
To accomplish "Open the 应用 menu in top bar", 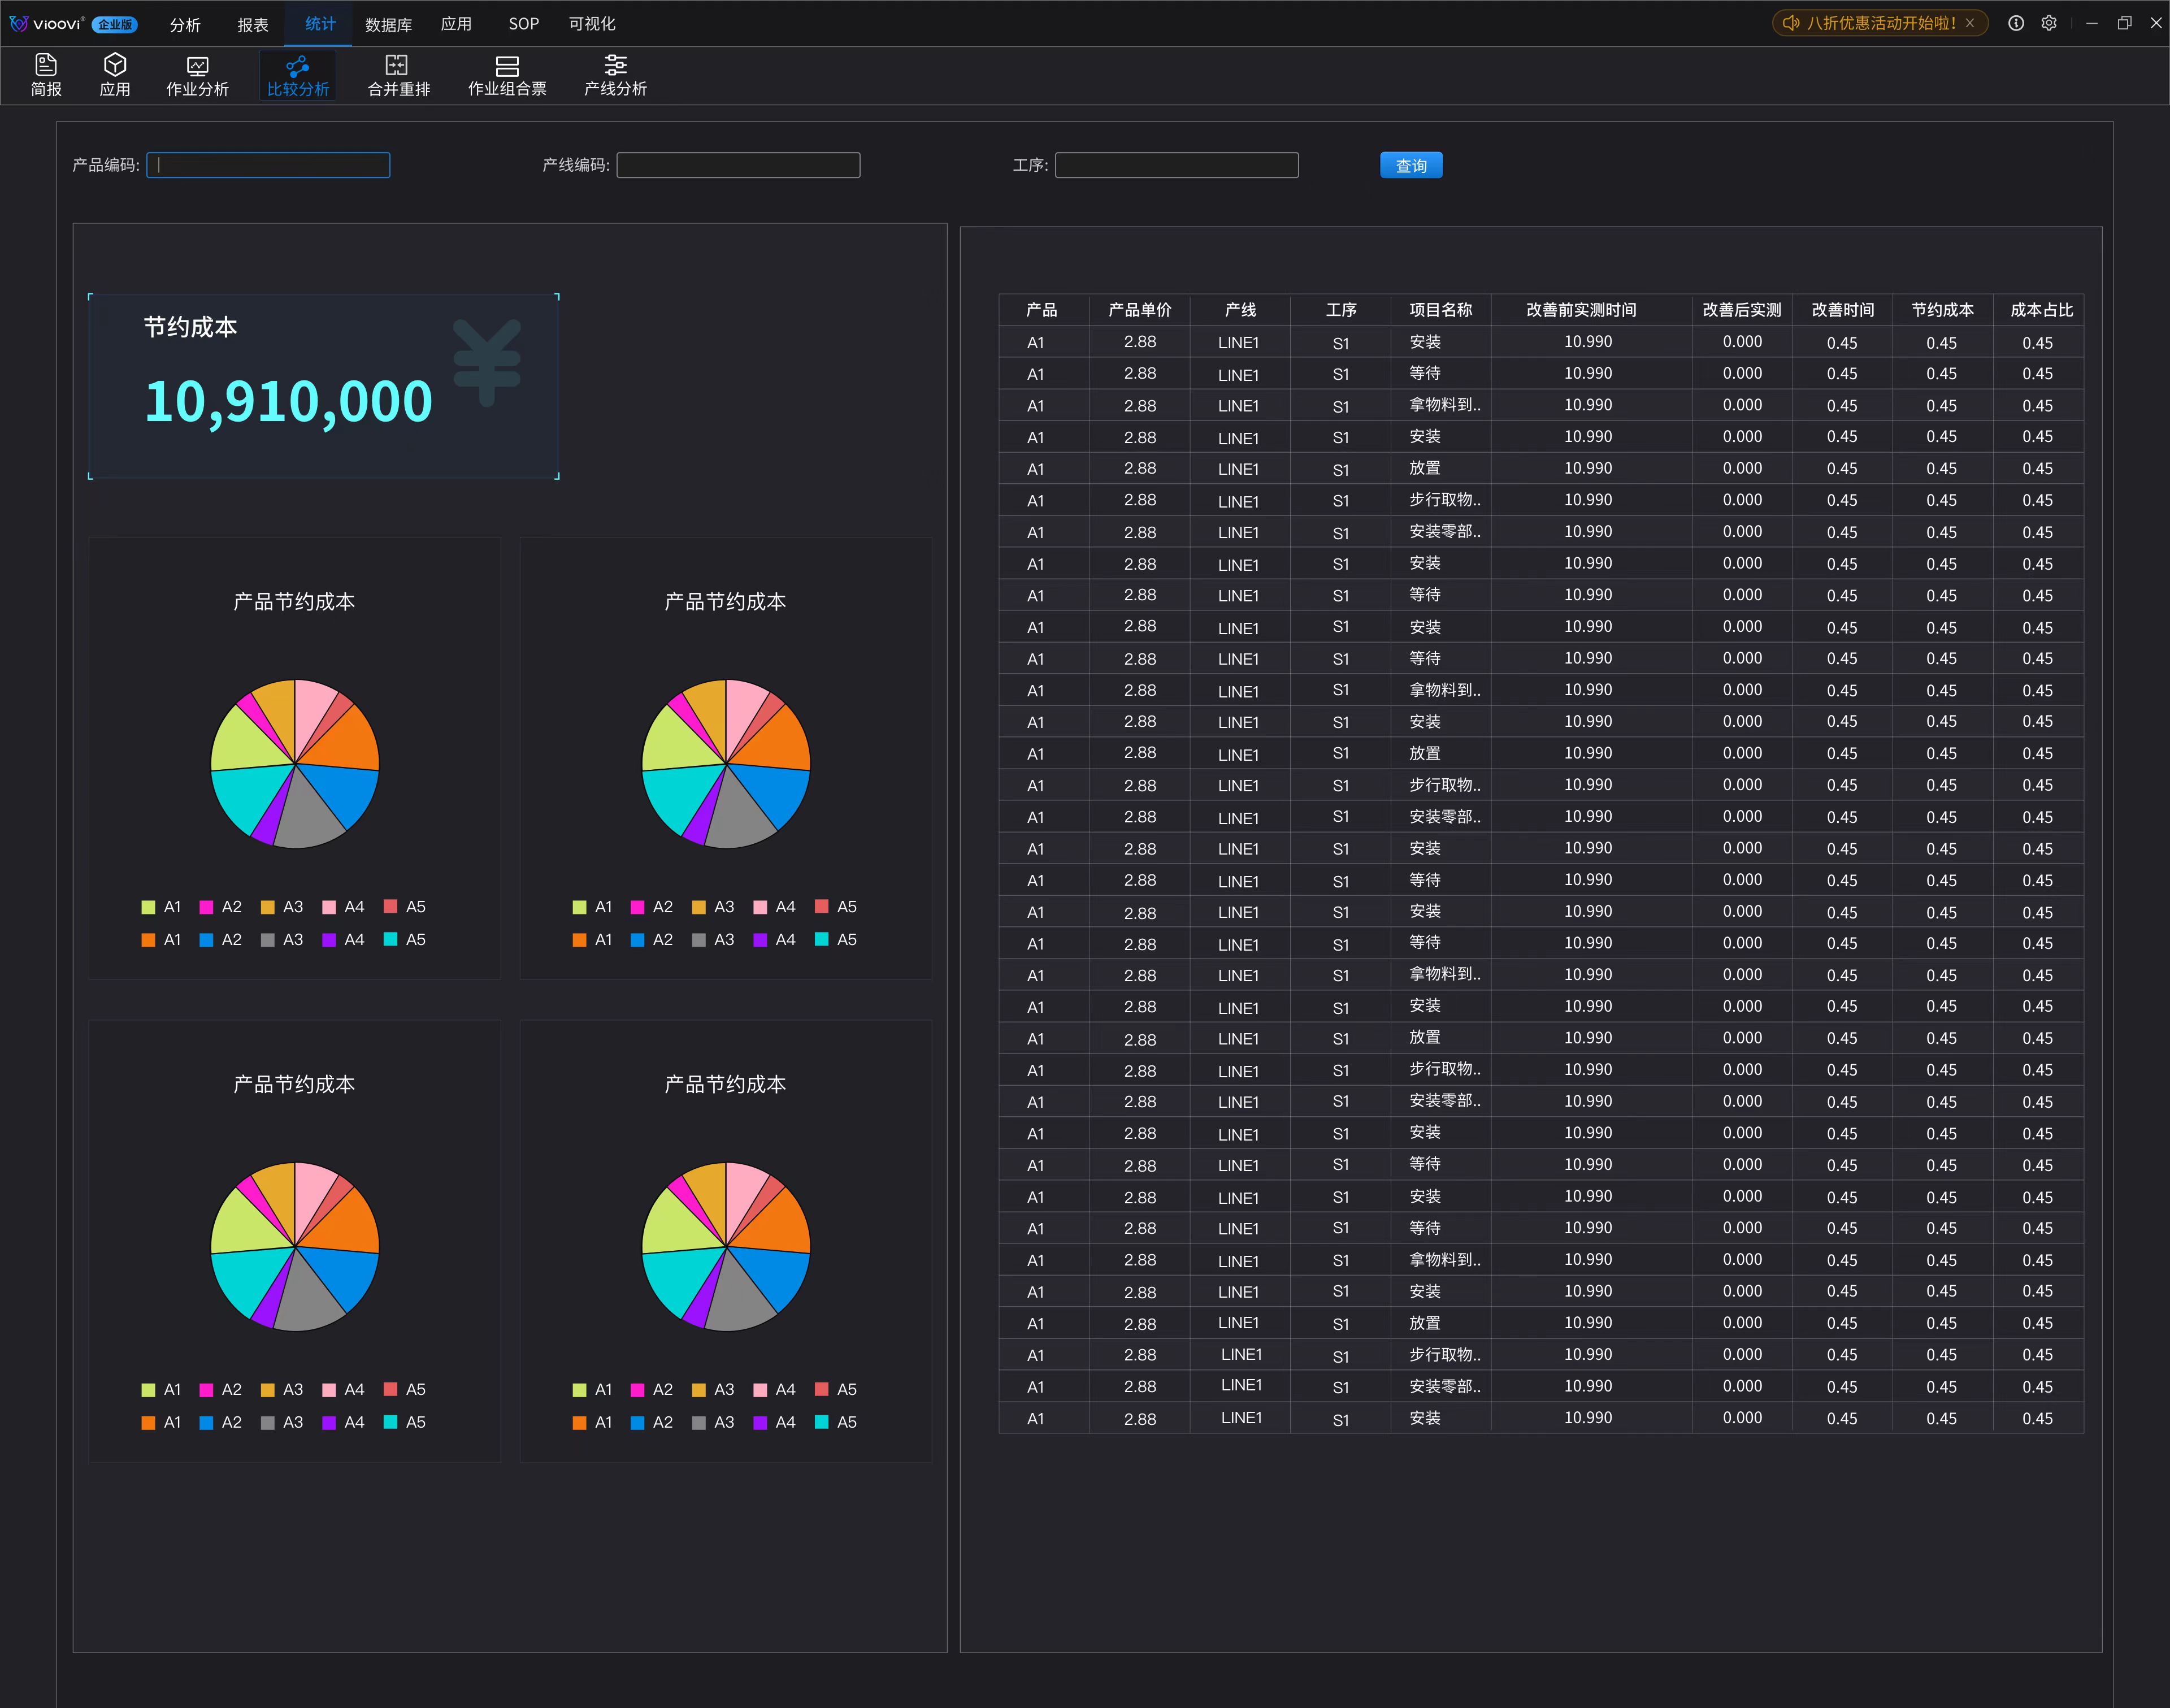I will [456, 23].
